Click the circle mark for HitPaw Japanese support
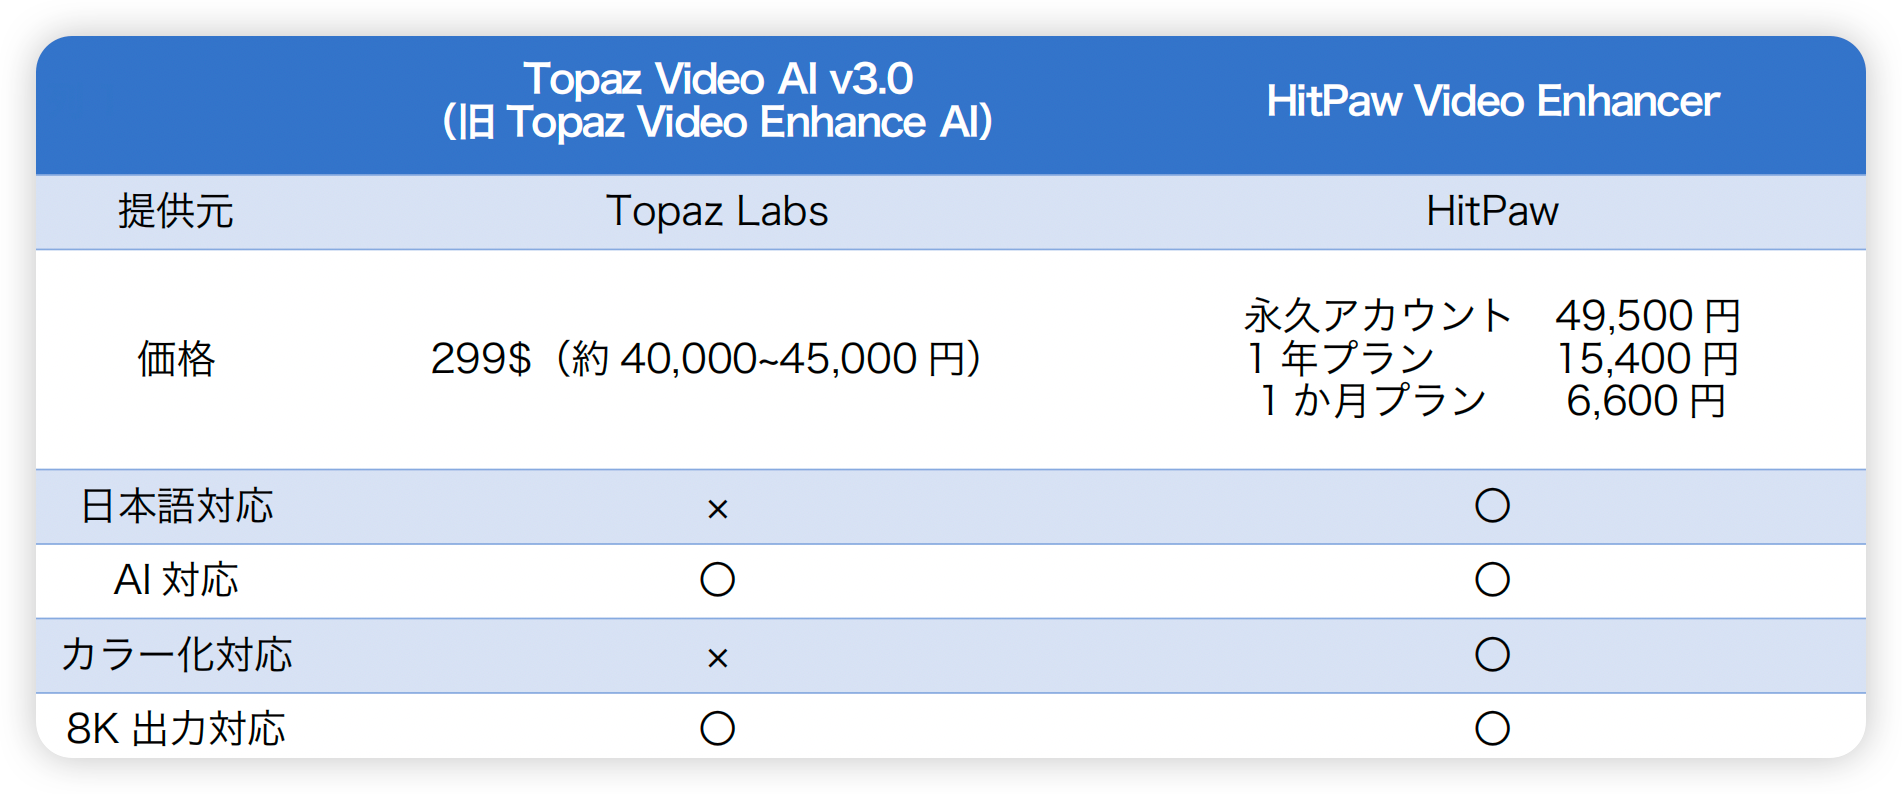Viewport: 1902px width, 794px height. pyautogui.click(x=1492, y=506)
